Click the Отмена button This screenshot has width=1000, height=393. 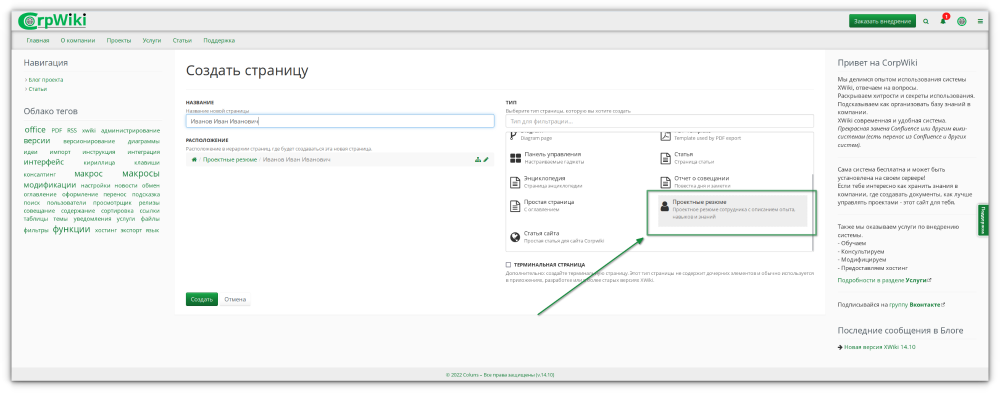235,299
